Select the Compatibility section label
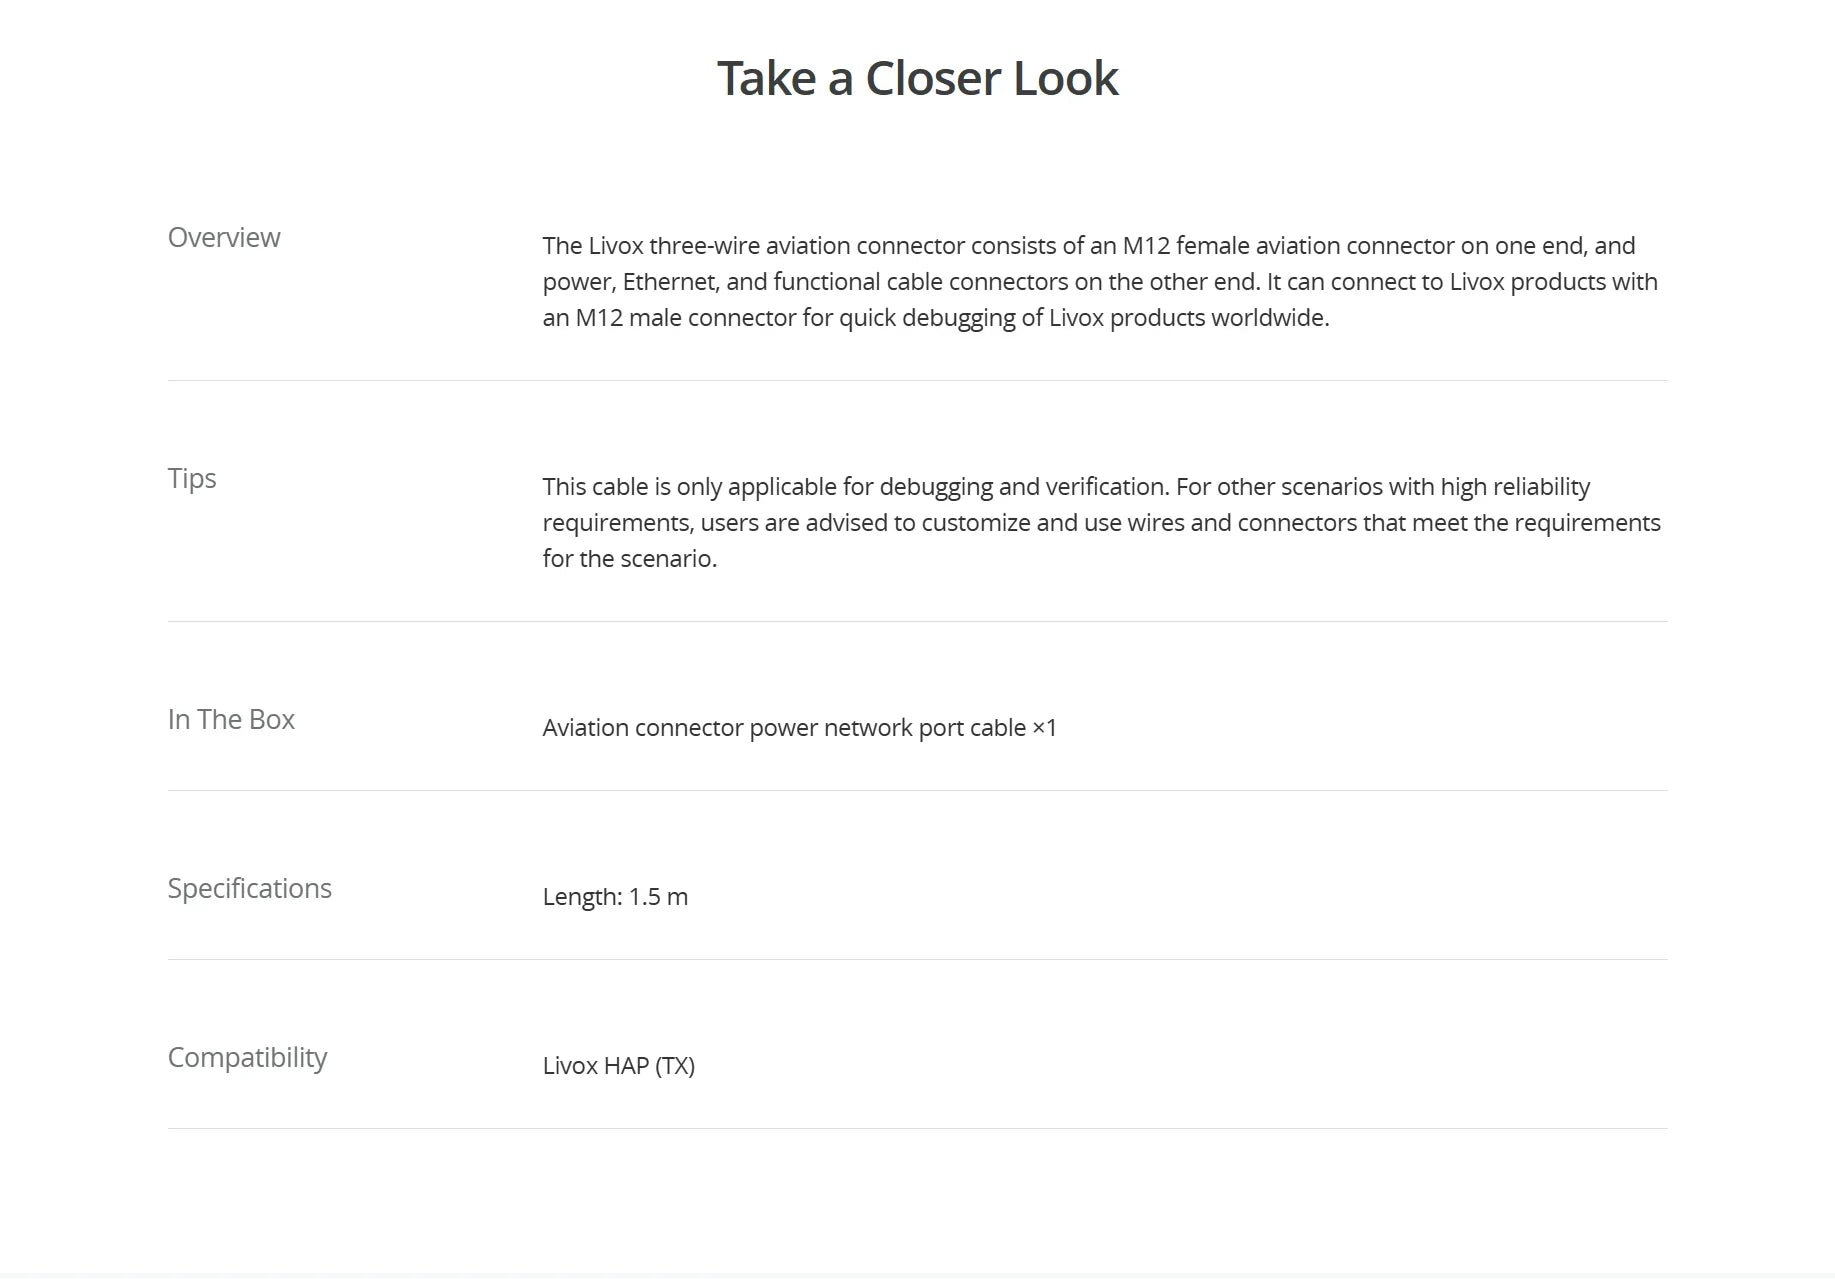 pyautogui.click(x=247, y=1058)
